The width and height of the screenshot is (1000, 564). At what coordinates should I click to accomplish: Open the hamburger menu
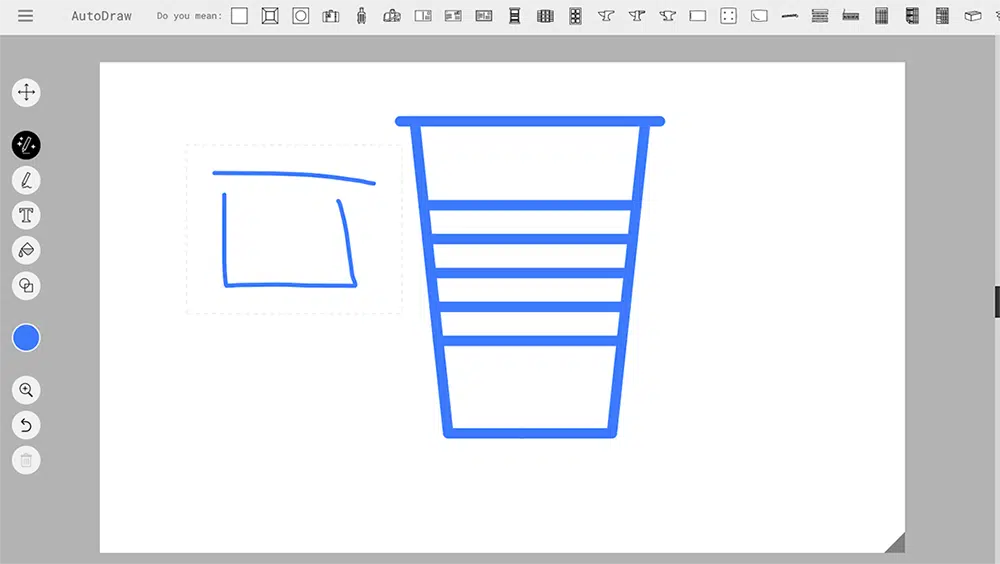25,16
